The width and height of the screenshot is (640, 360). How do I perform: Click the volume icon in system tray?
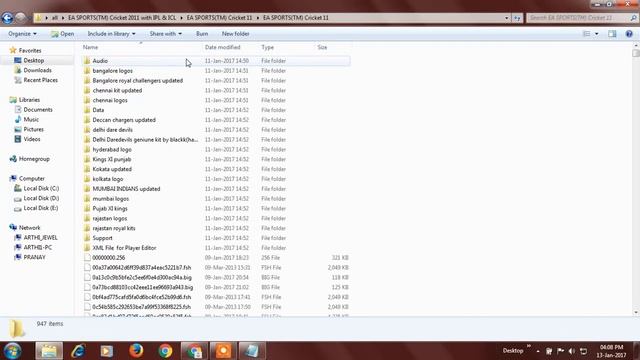click(572, 351)
